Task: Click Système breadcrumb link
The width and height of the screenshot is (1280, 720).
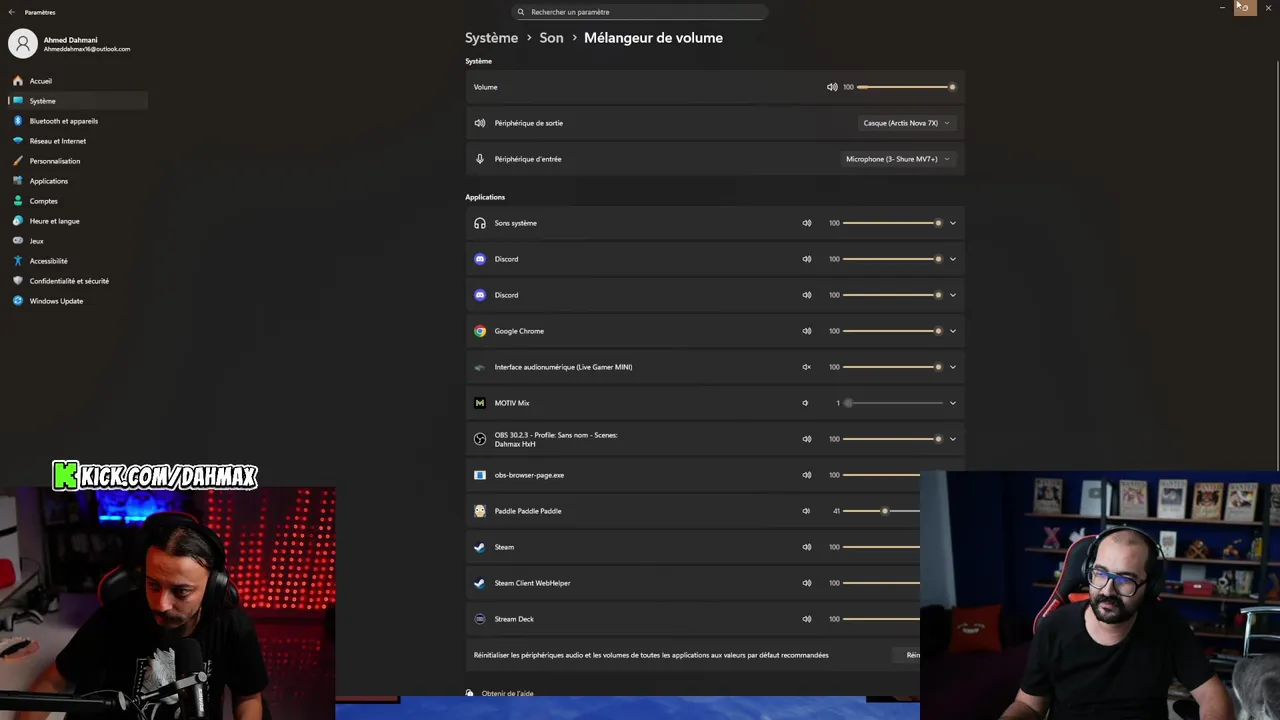Action: click(x=491, y=38)
